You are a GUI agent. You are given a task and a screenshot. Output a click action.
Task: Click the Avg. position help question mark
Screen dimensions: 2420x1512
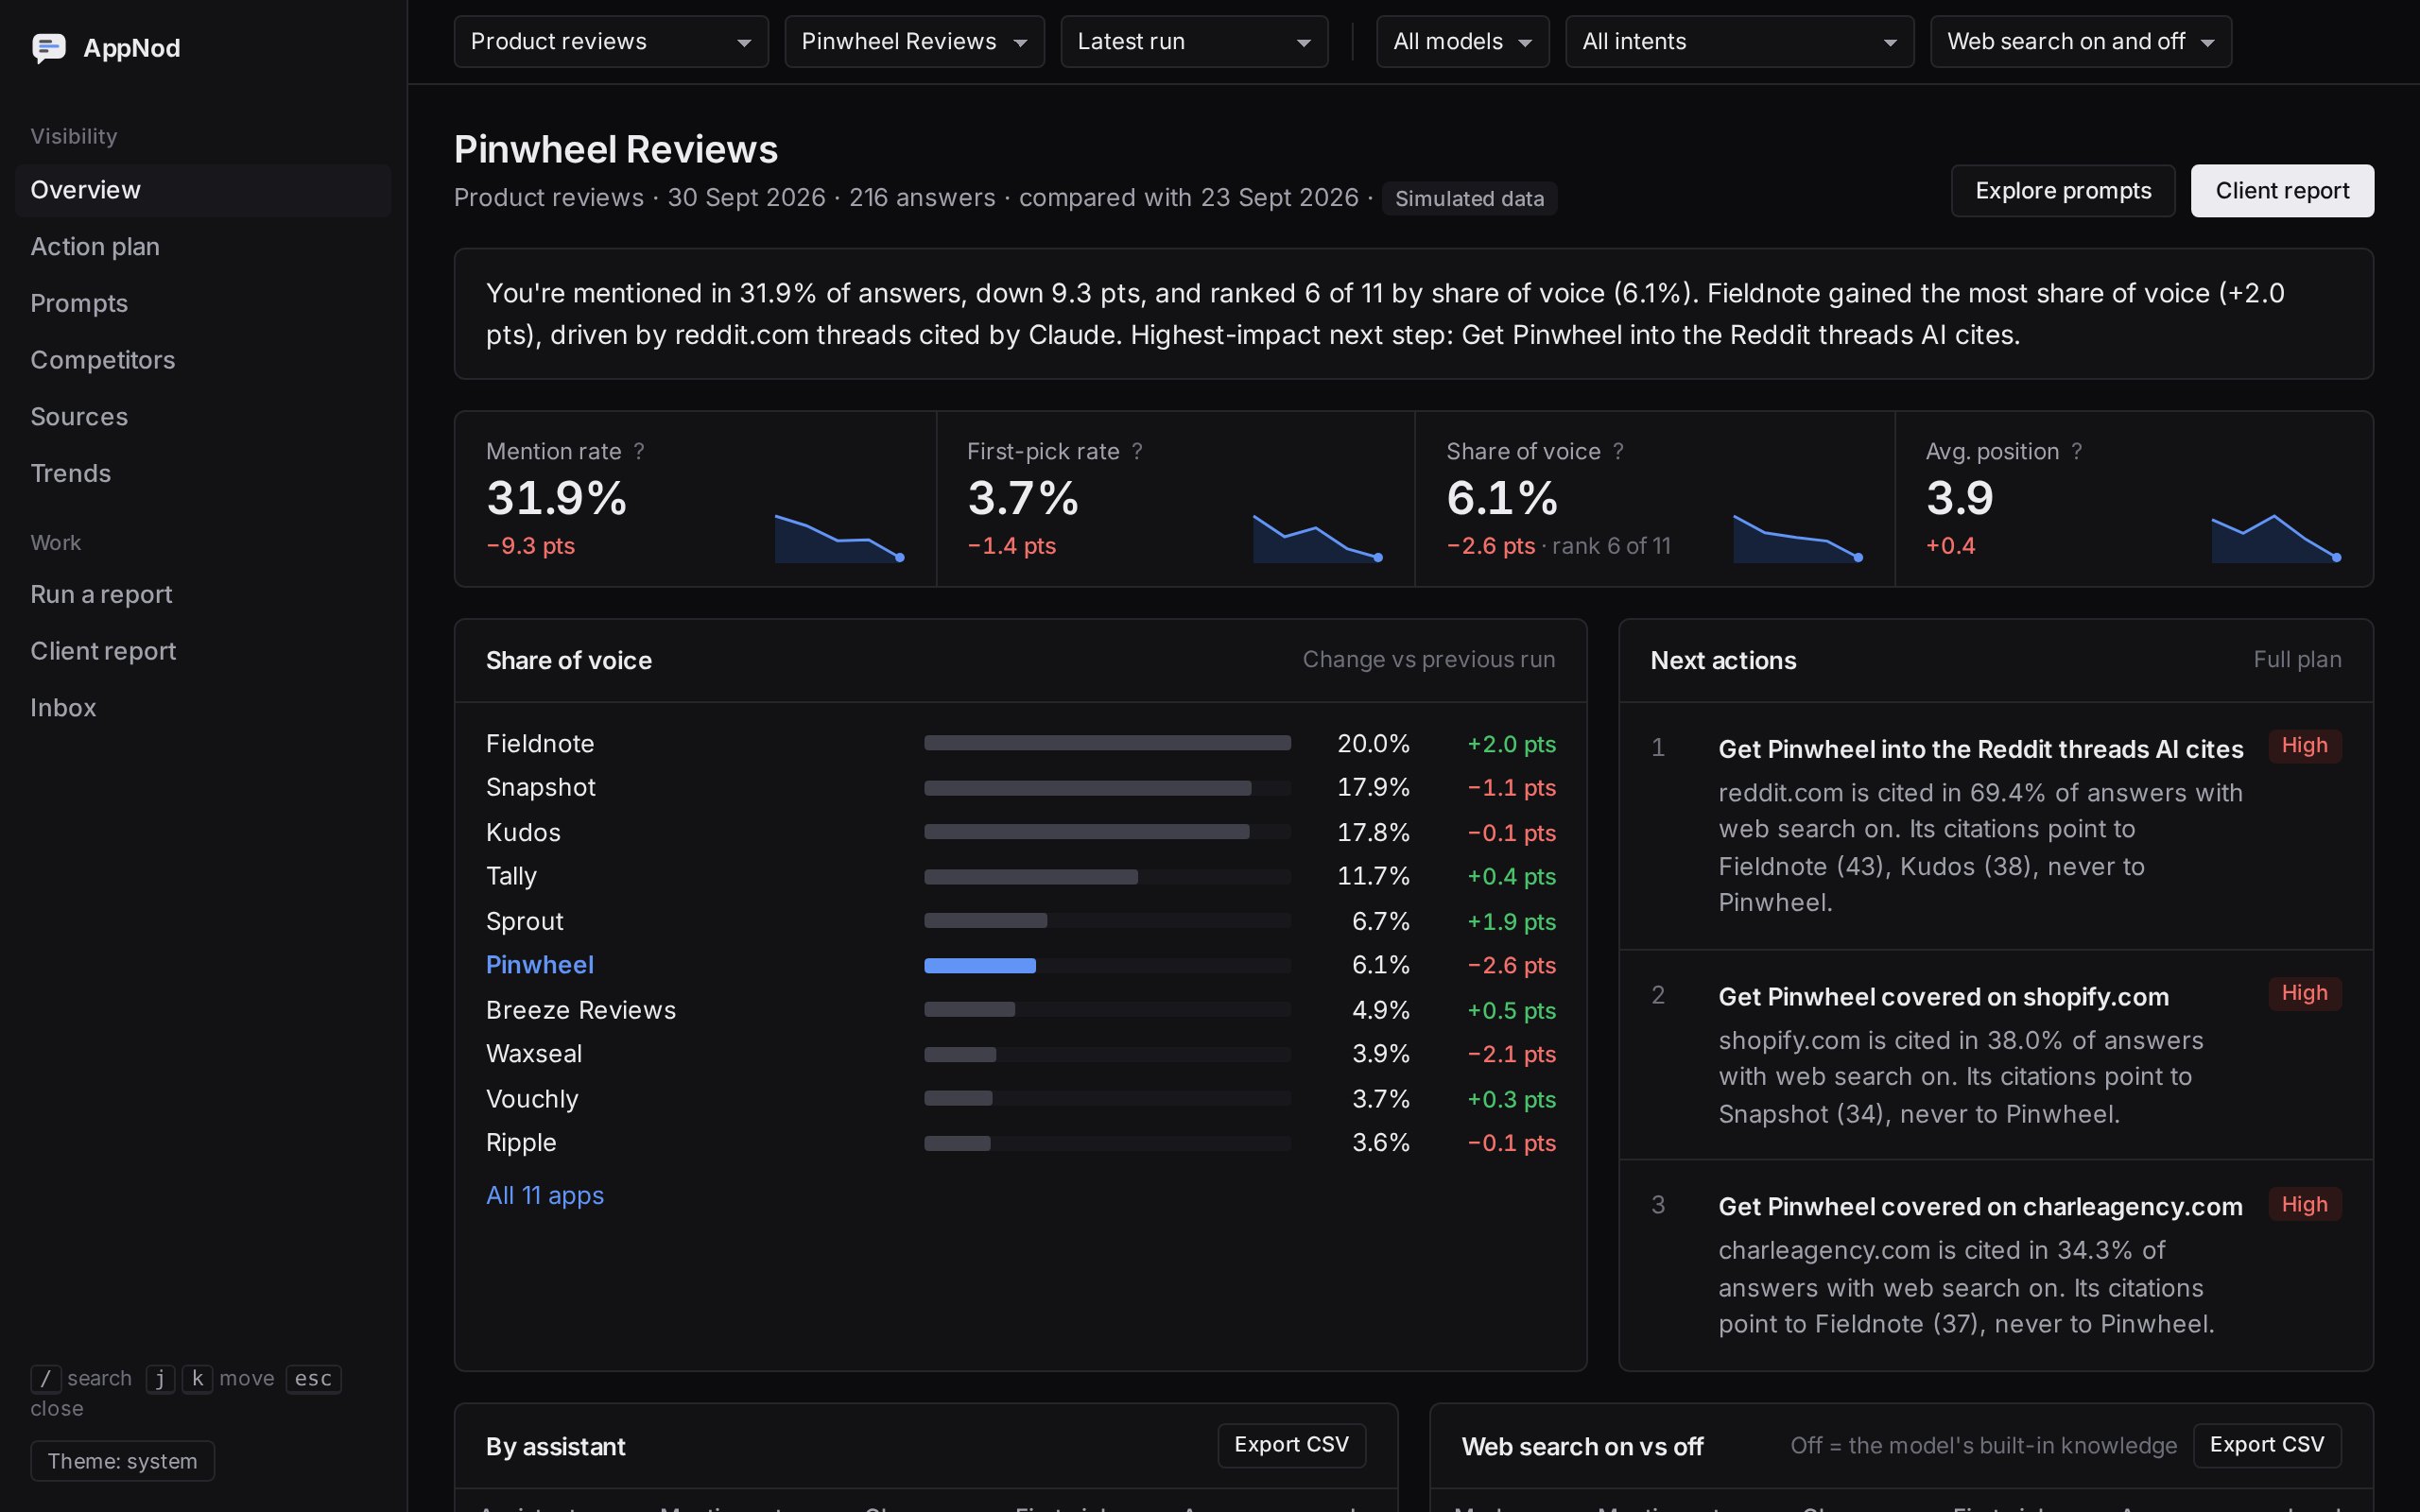pyautogui.click(x=2077, y=451)
